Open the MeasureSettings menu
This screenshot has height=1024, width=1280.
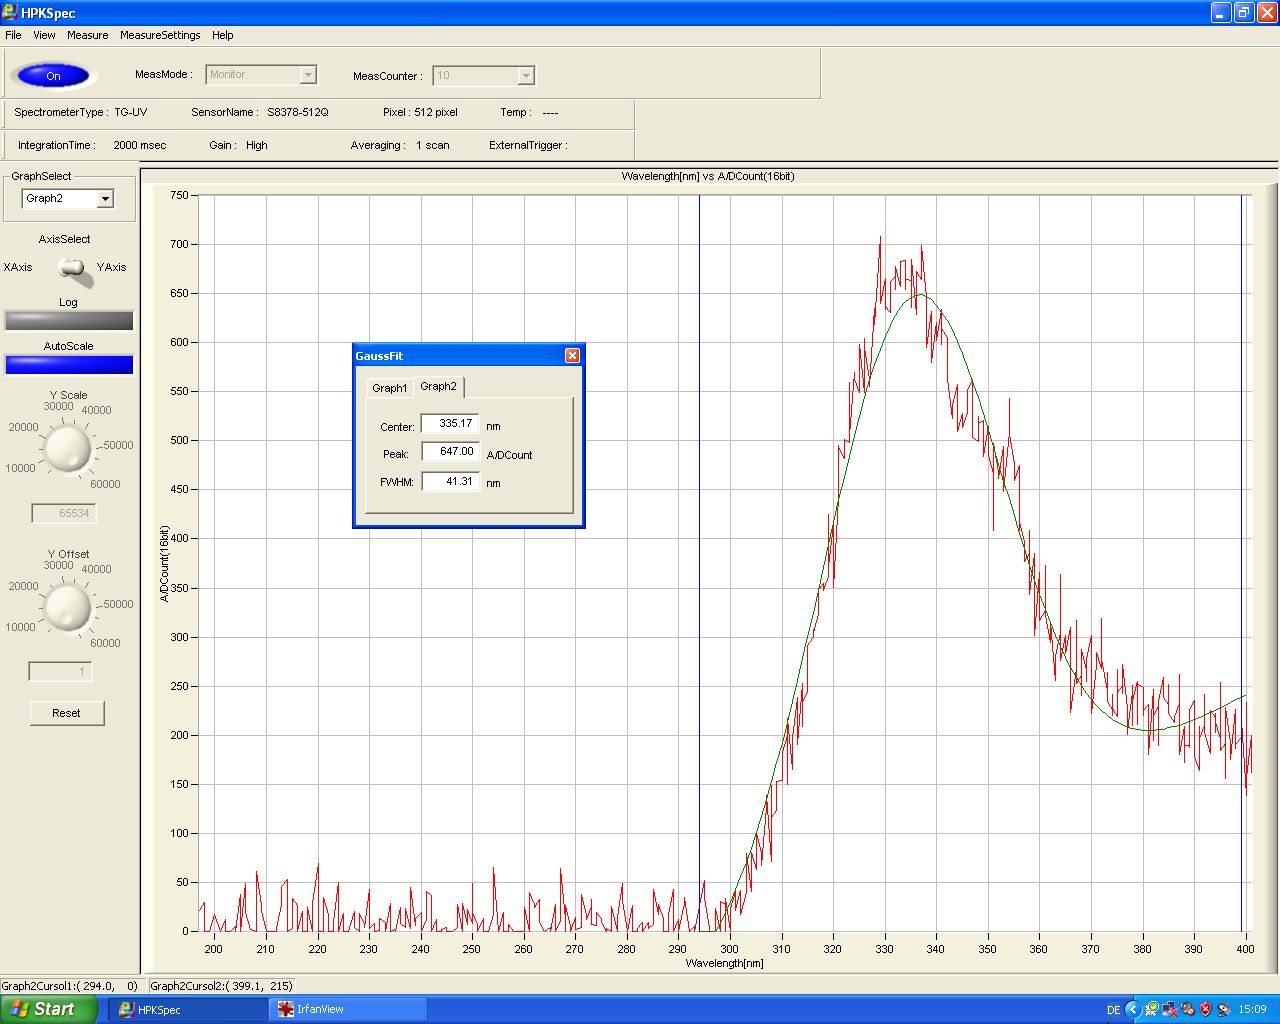pyautogui.click(x=160, y=35)
